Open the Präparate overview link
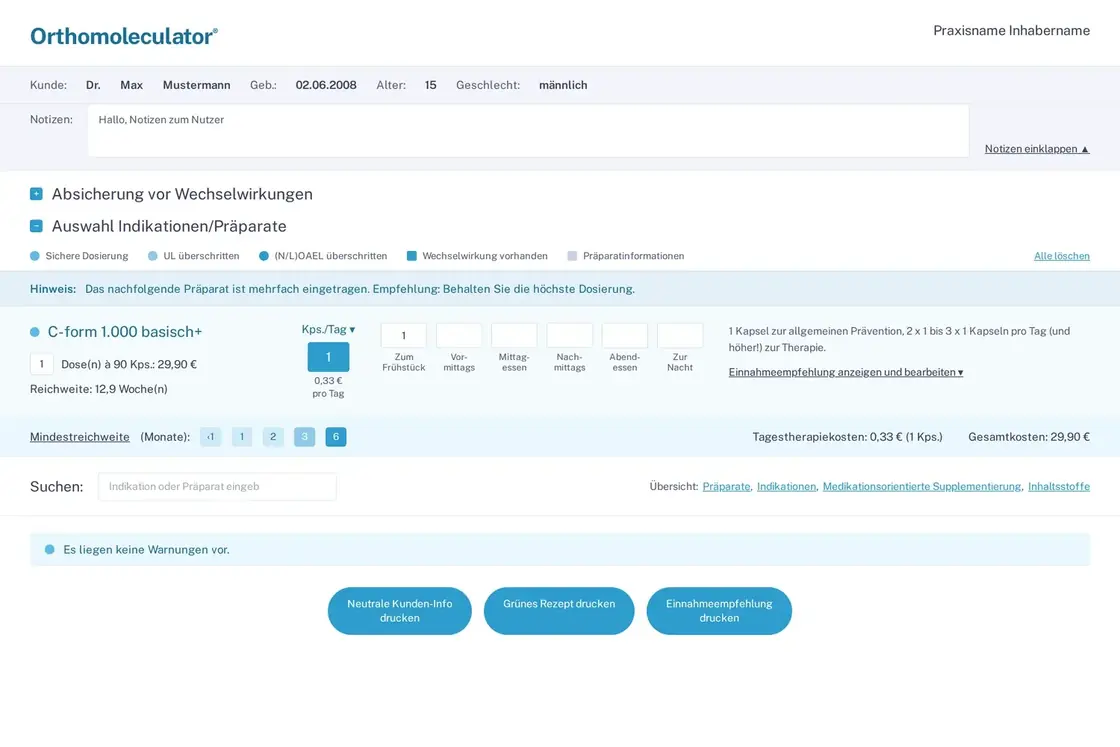 pos(726,486)
